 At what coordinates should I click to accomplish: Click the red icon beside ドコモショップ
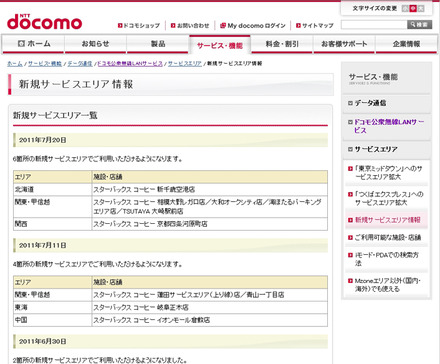point(120,25)
